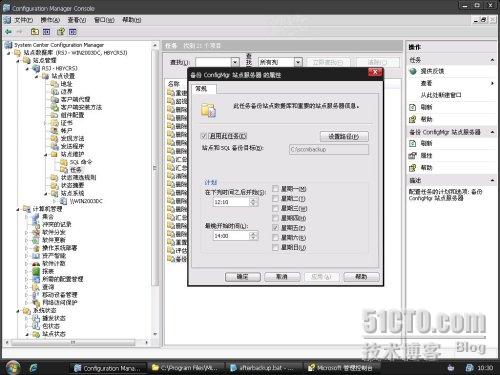
Task: Click the 客户端代理 (Client Agents) icon
Action: click(55, 99)
